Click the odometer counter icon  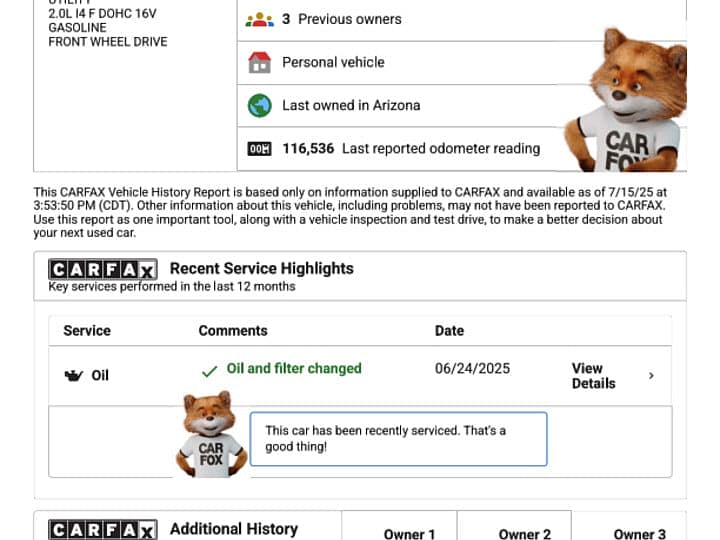click(x=259, y=149)
